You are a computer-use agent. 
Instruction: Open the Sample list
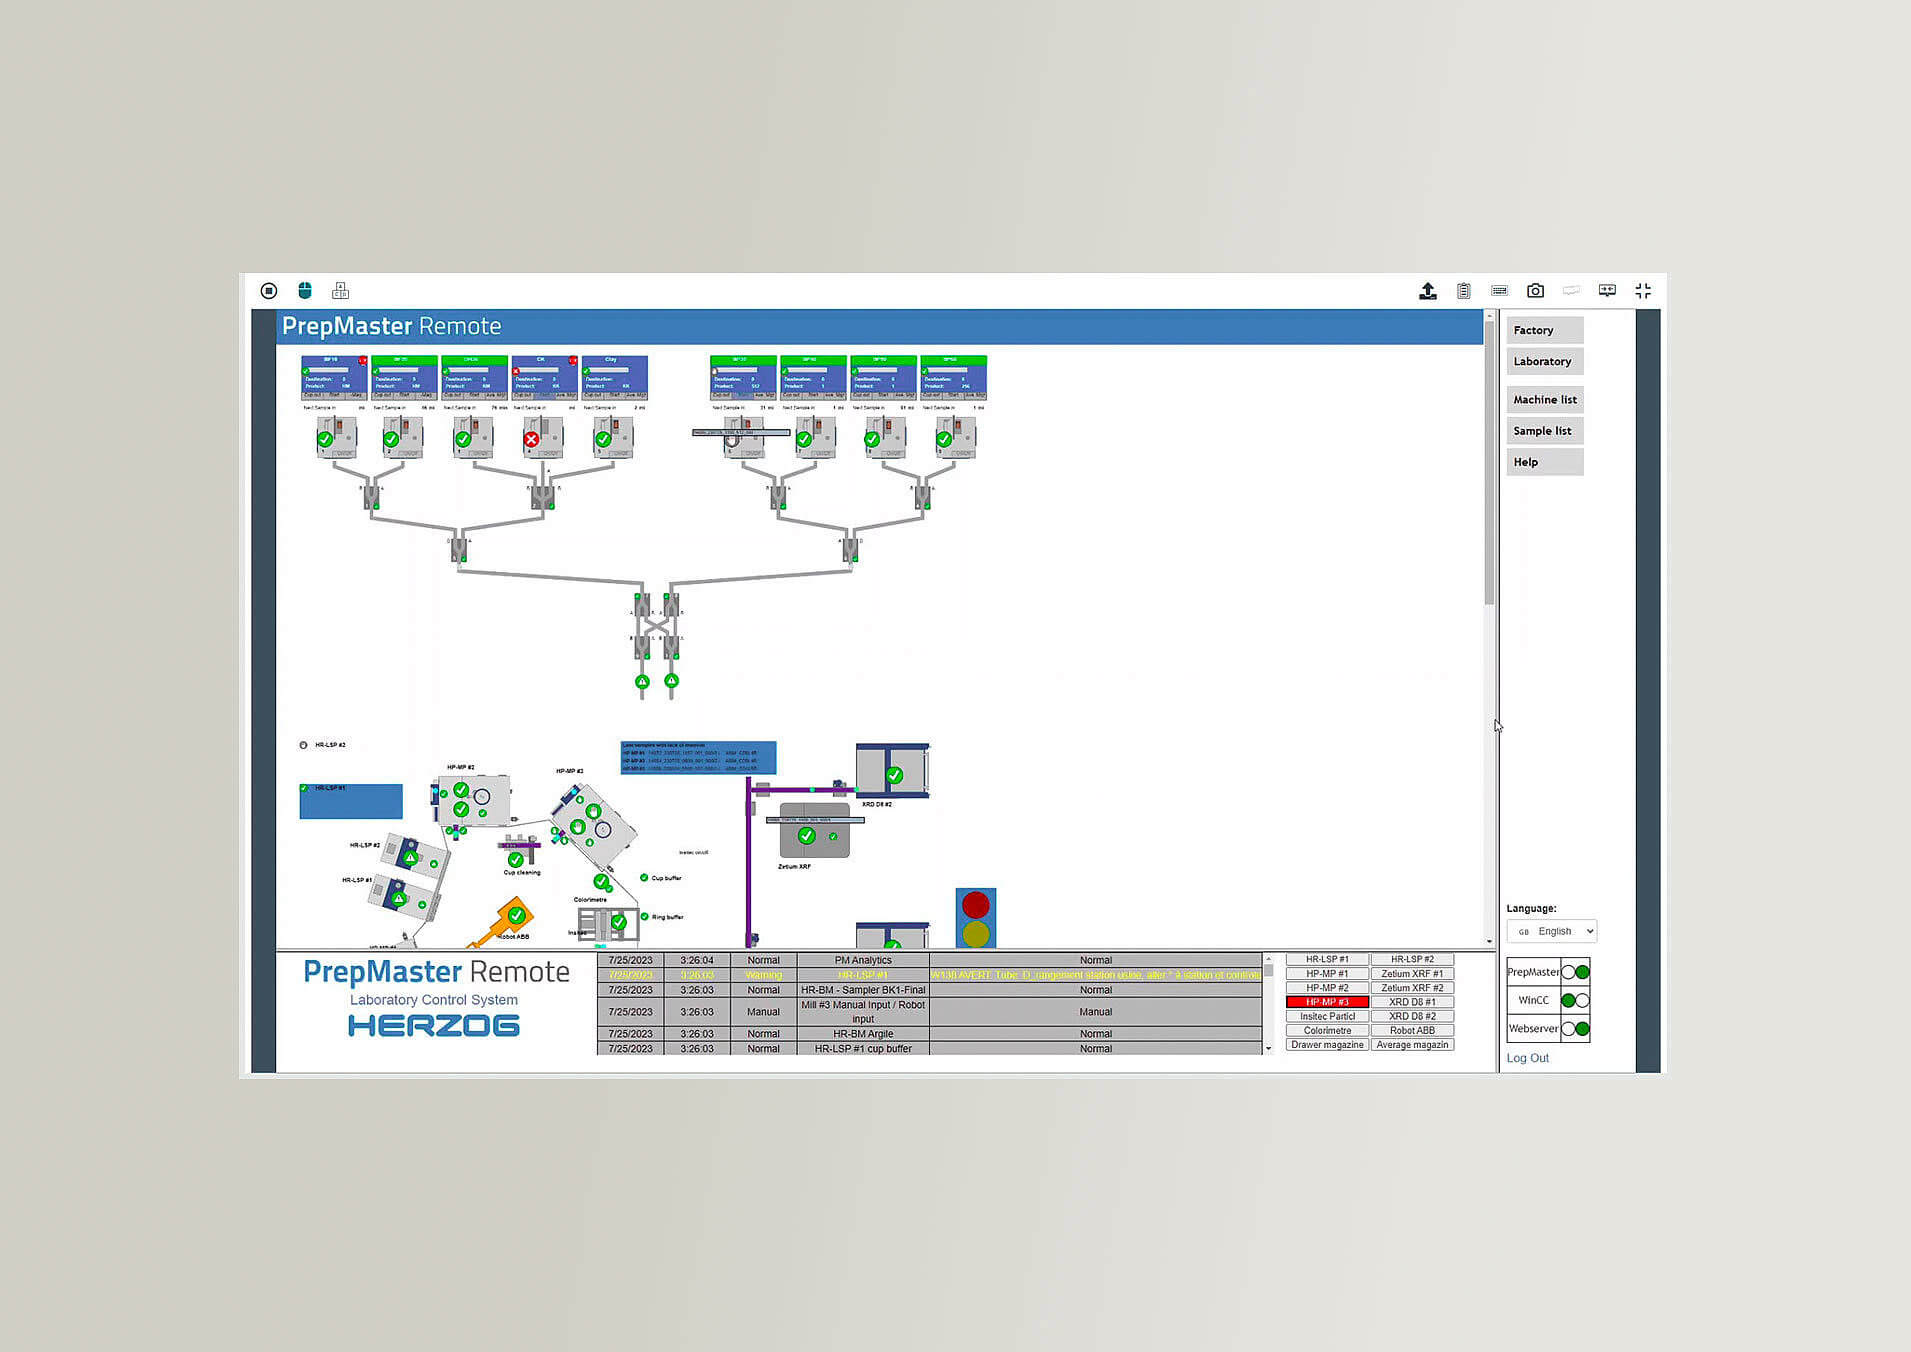tap(1545, 431)
